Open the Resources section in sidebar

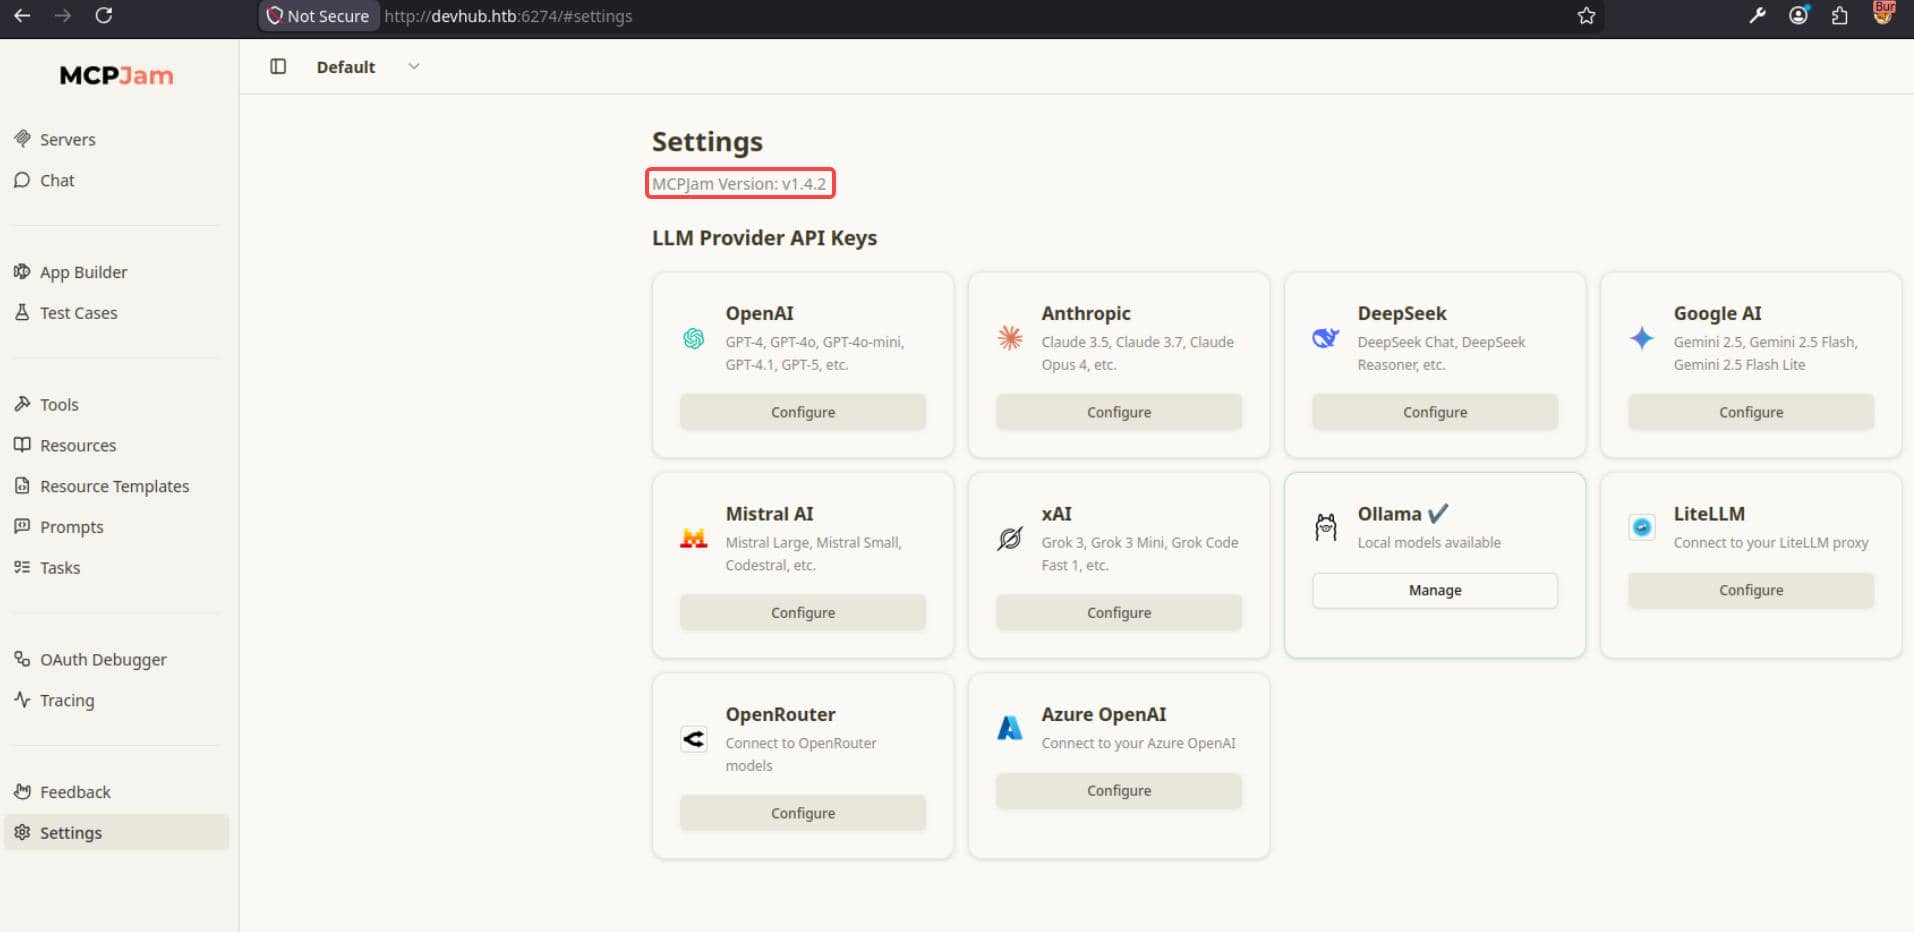click(116, 445)
